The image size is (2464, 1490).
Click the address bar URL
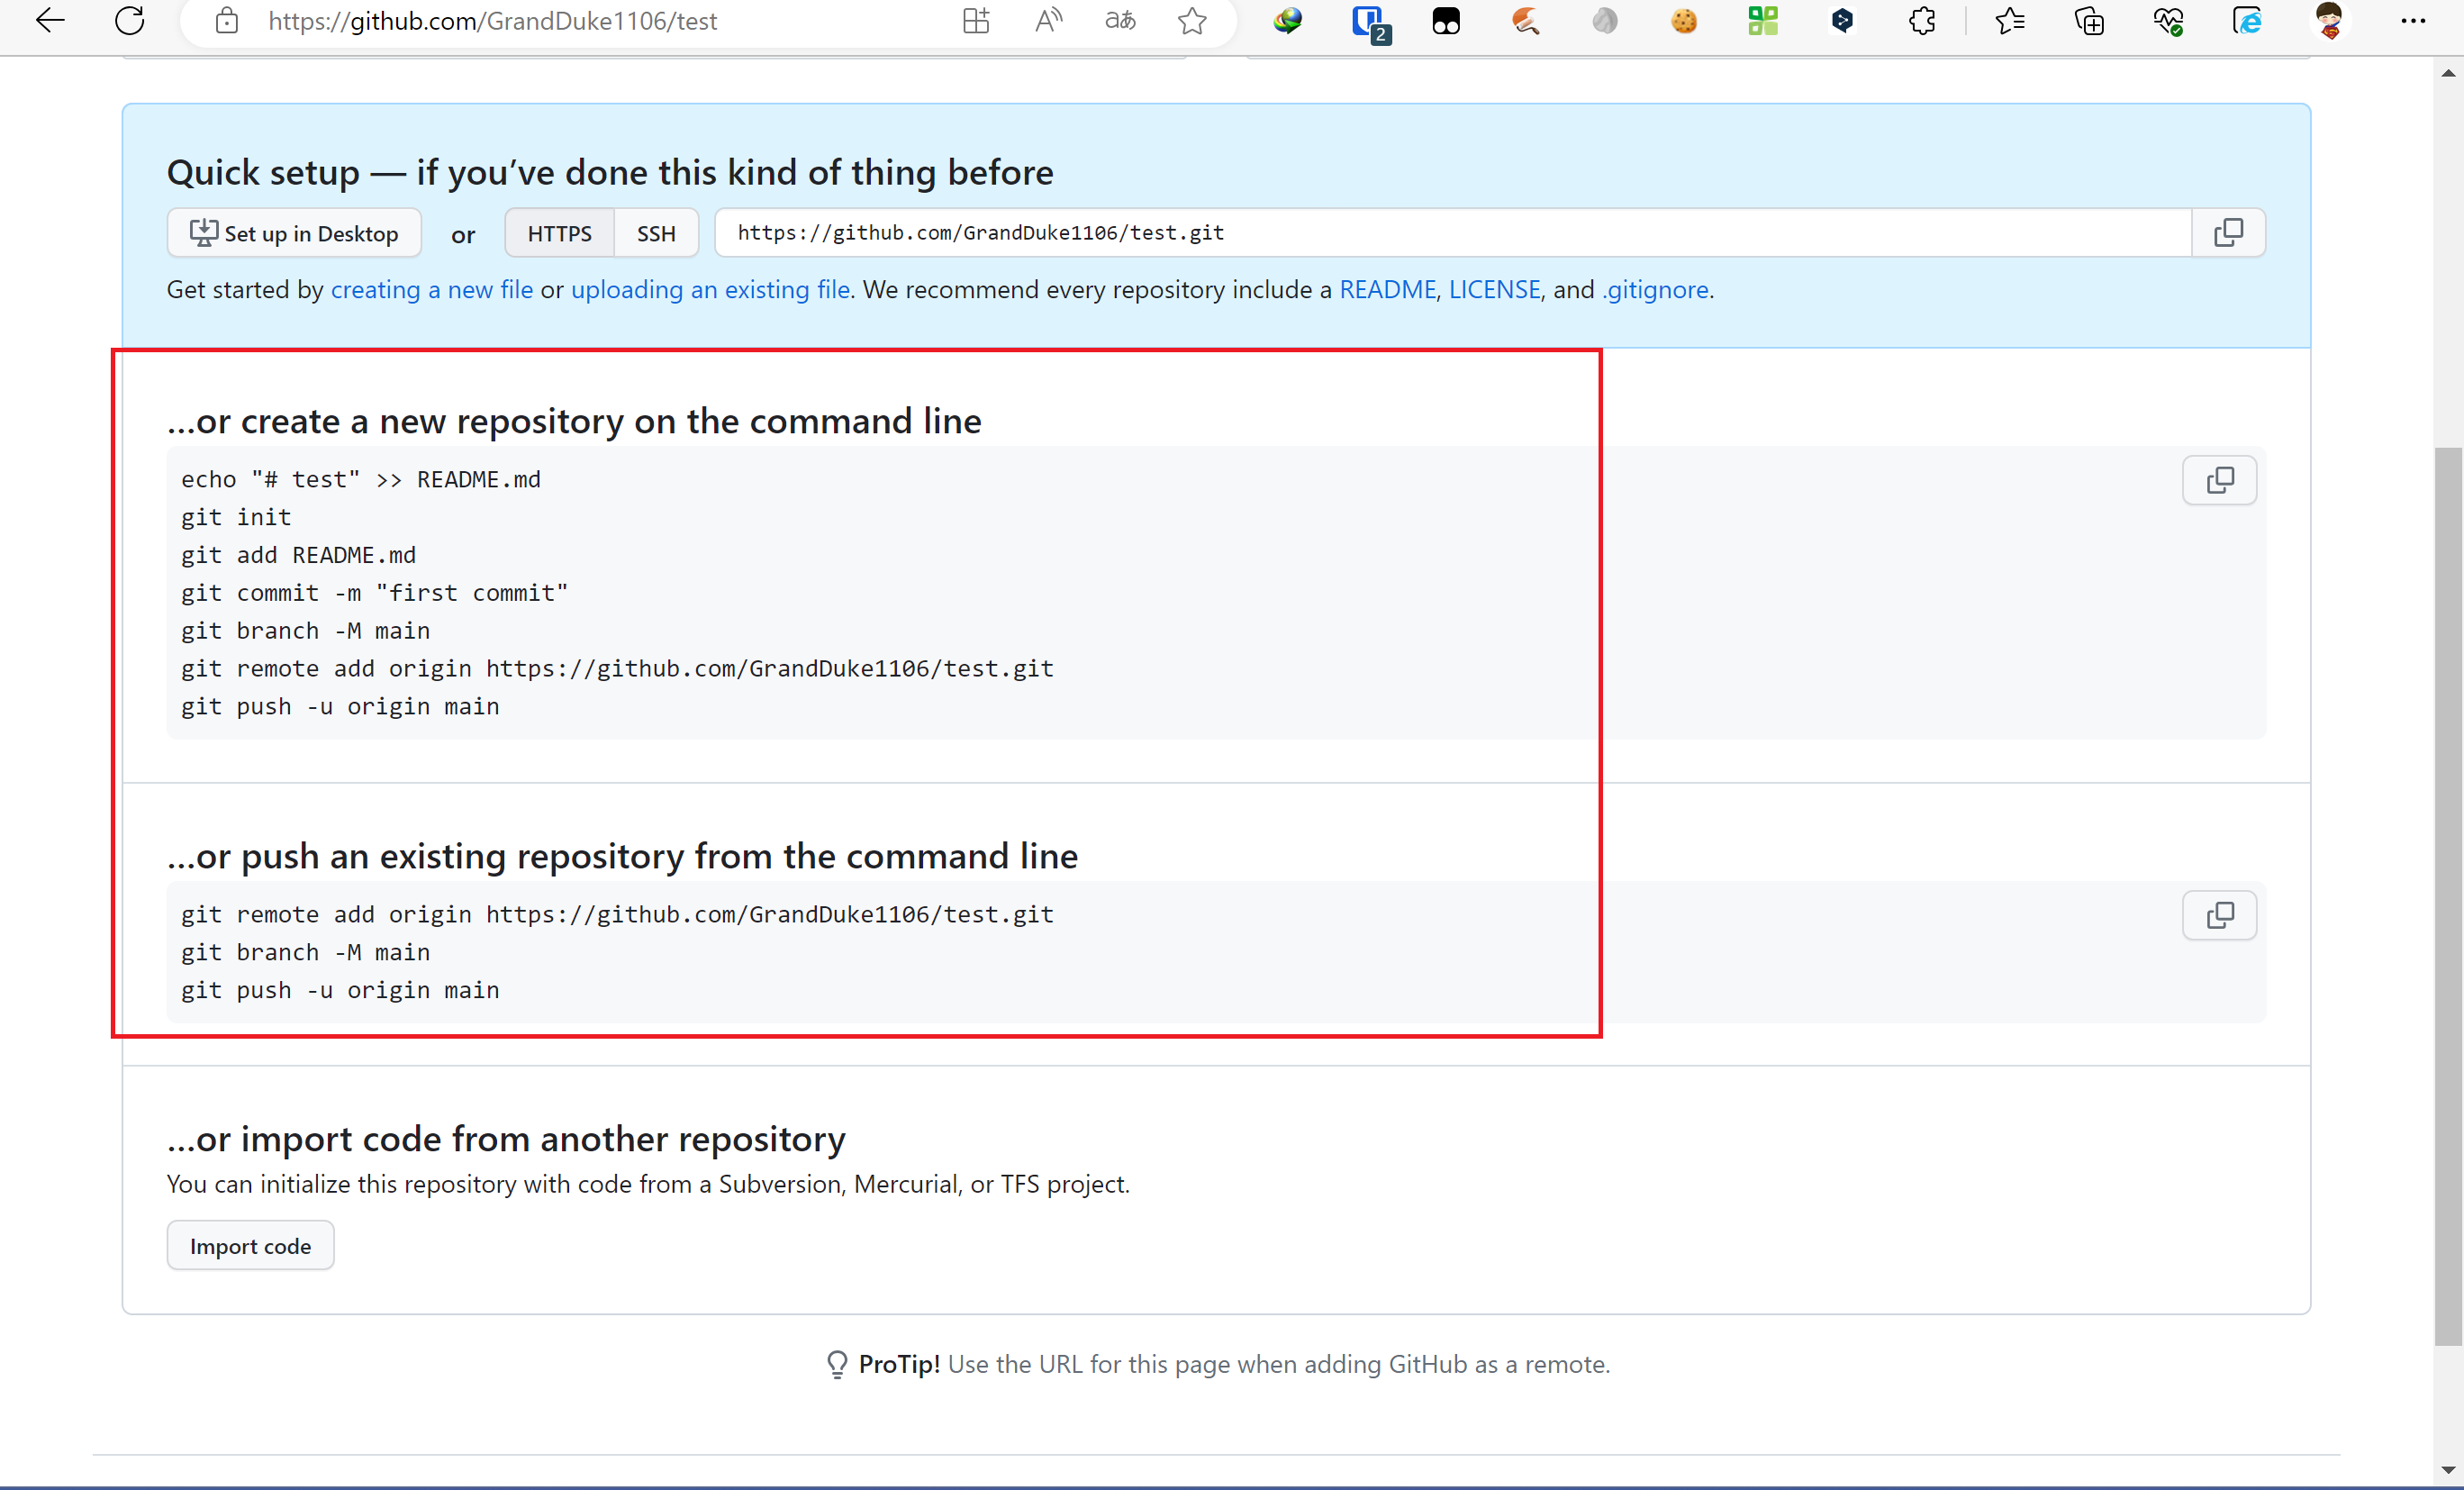[x=493, y=21]
